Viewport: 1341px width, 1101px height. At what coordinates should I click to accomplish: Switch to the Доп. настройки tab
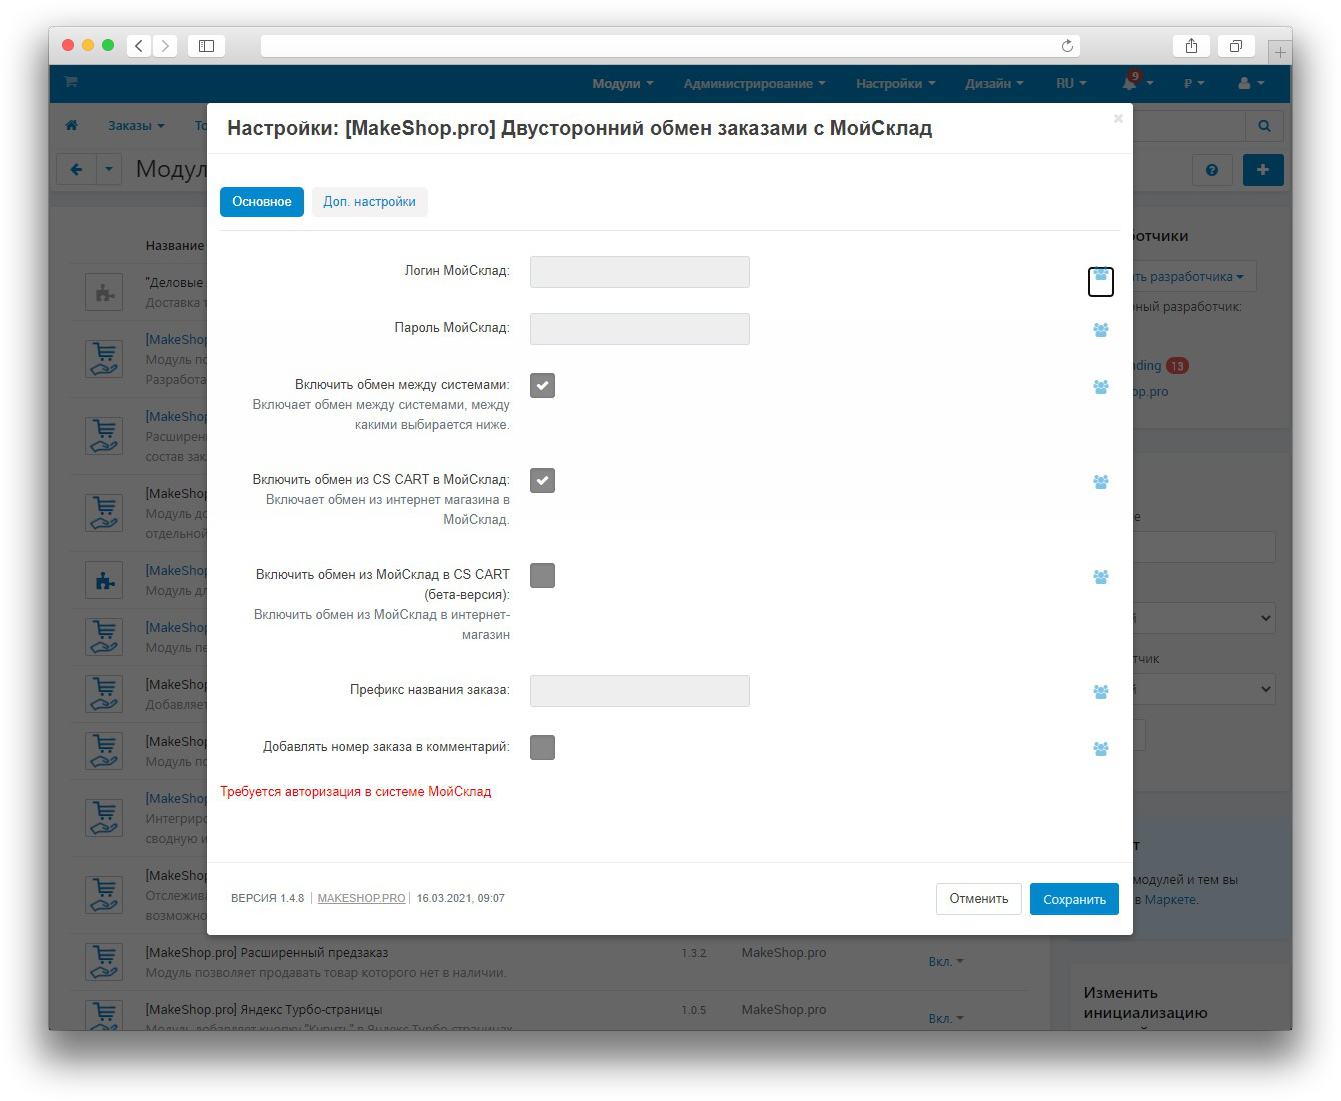tap(369, 202)
